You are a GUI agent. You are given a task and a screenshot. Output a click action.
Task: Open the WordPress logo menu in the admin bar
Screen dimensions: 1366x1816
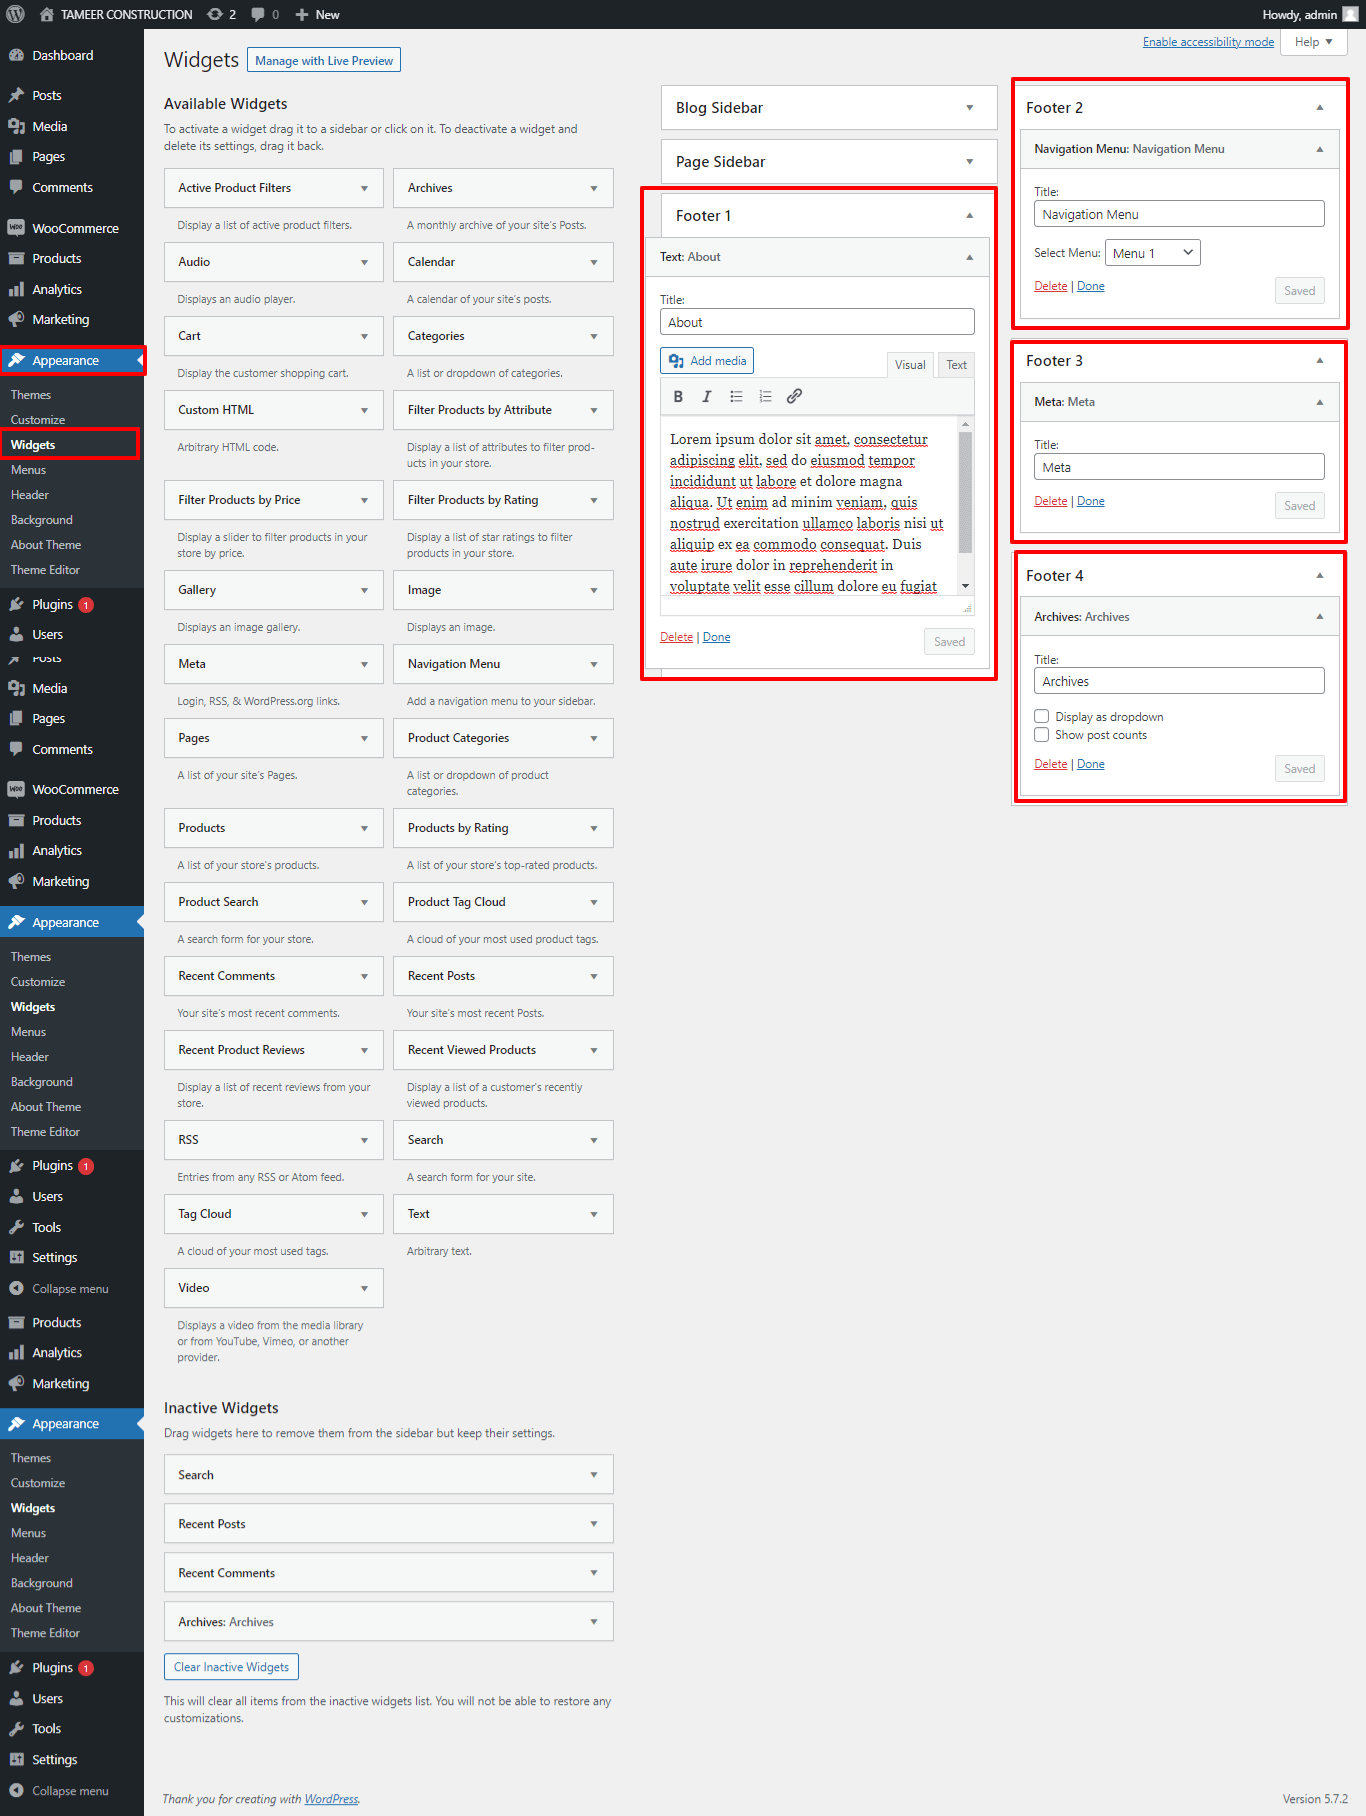(15, 14)
